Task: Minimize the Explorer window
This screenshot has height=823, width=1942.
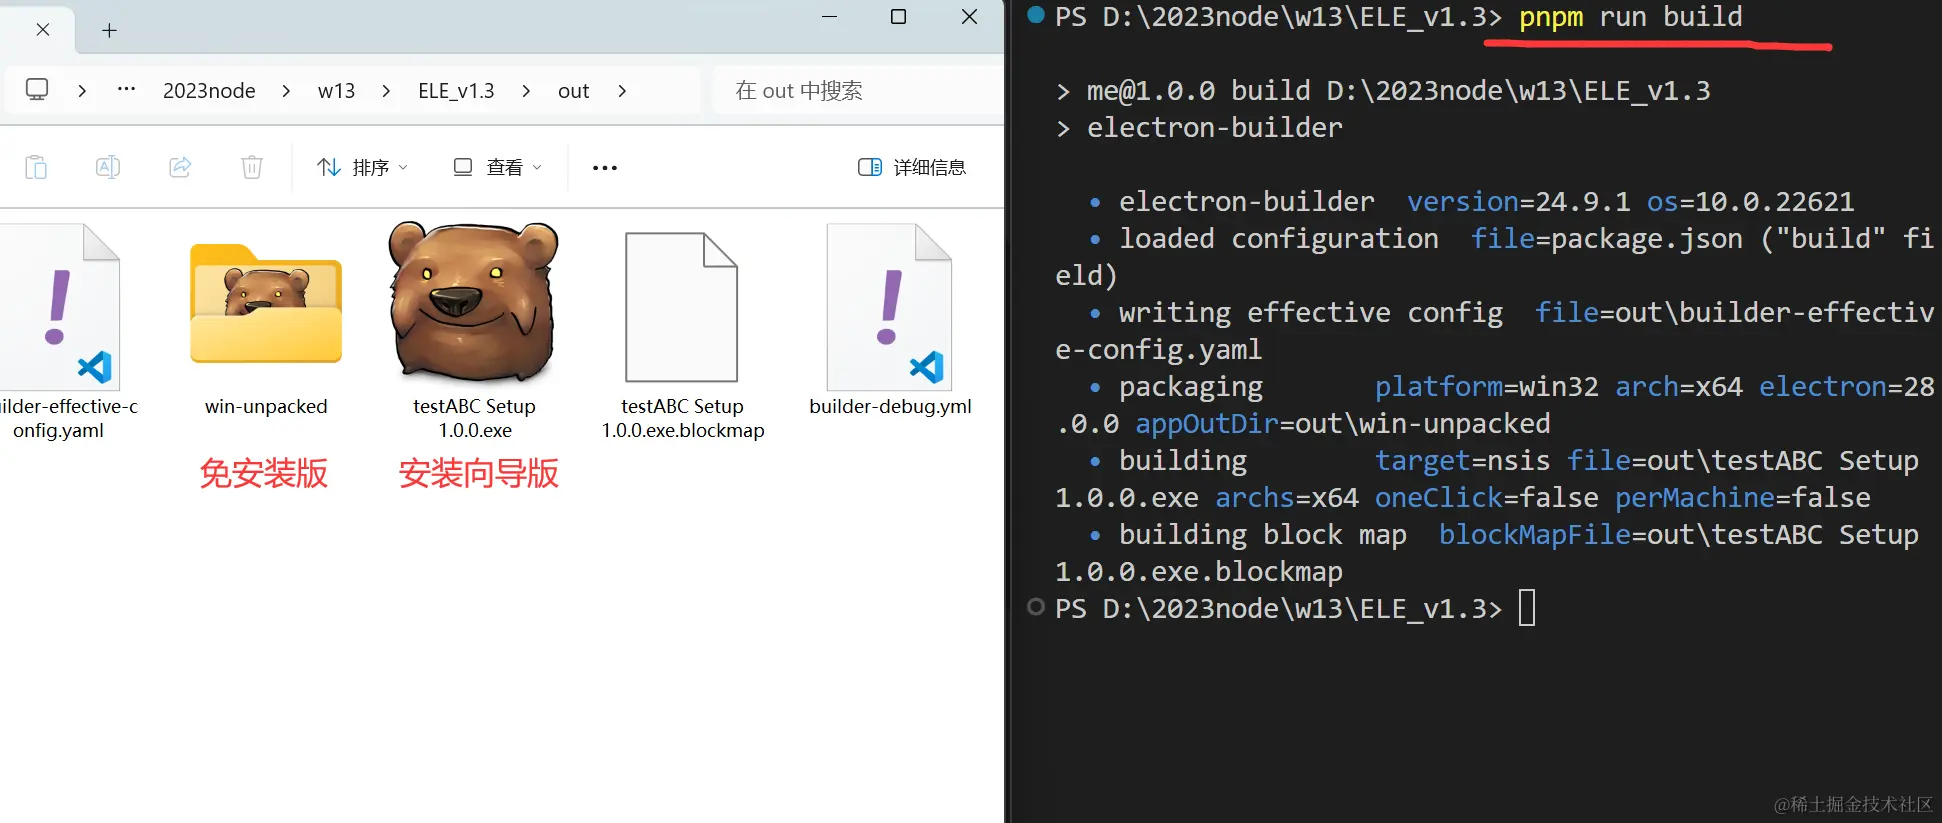Action: (x=829, y=17)
